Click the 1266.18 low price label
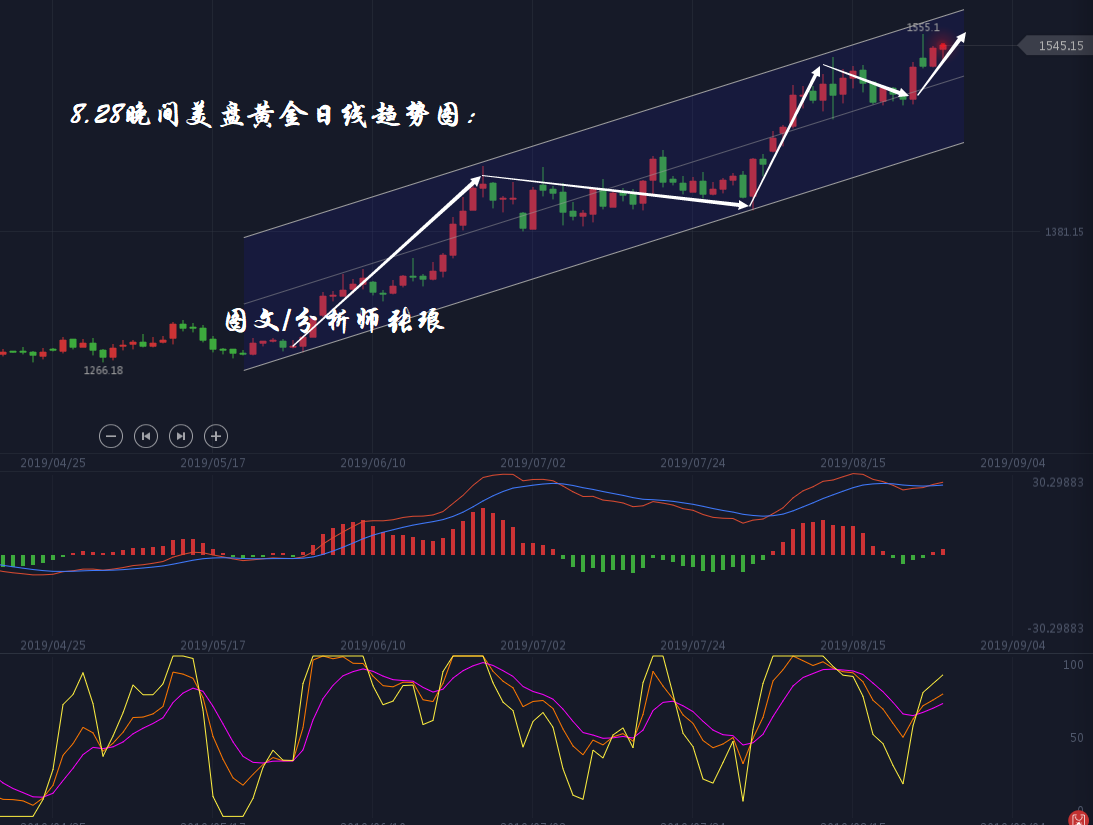 click(x=103, y=371)
